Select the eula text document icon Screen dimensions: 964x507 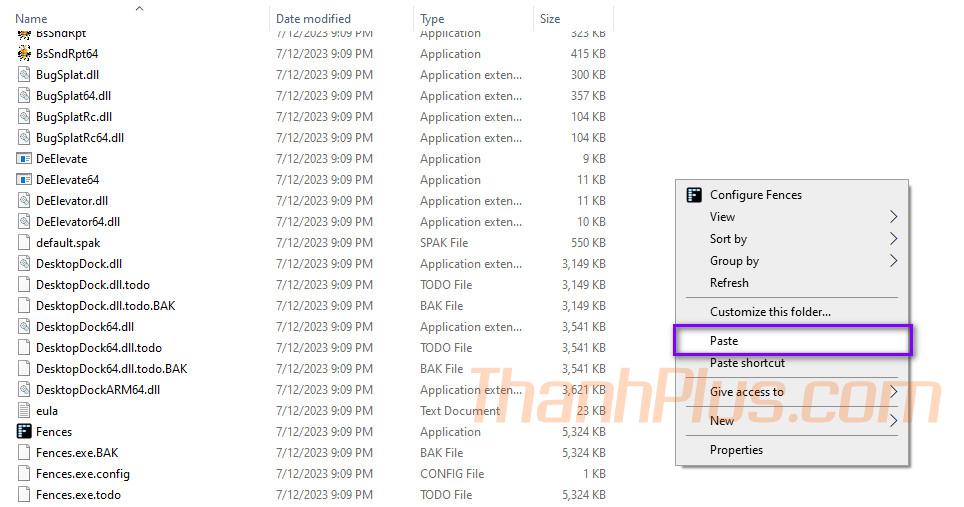click(x=24, y=411)
